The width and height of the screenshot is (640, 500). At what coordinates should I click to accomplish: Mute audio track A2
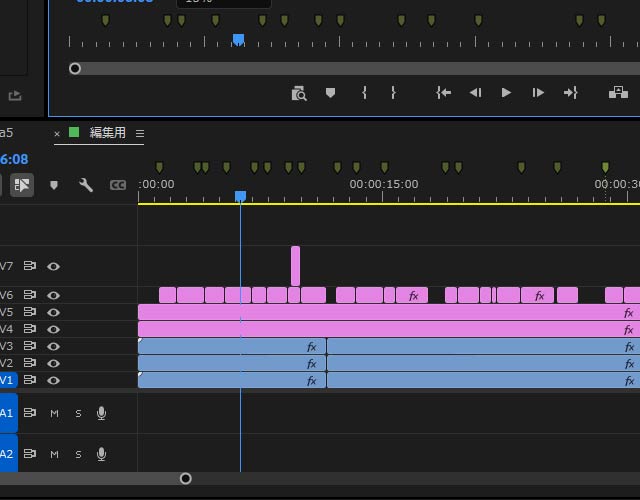coord(54,454)
